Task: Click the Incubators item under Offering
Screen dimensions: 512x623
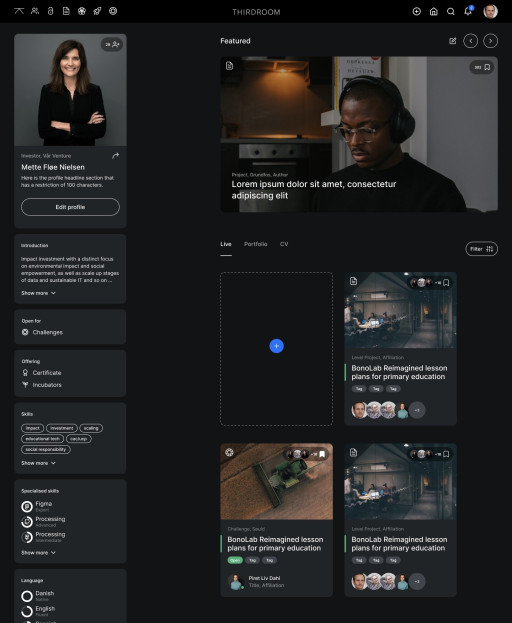Action: tap(41, 385)
